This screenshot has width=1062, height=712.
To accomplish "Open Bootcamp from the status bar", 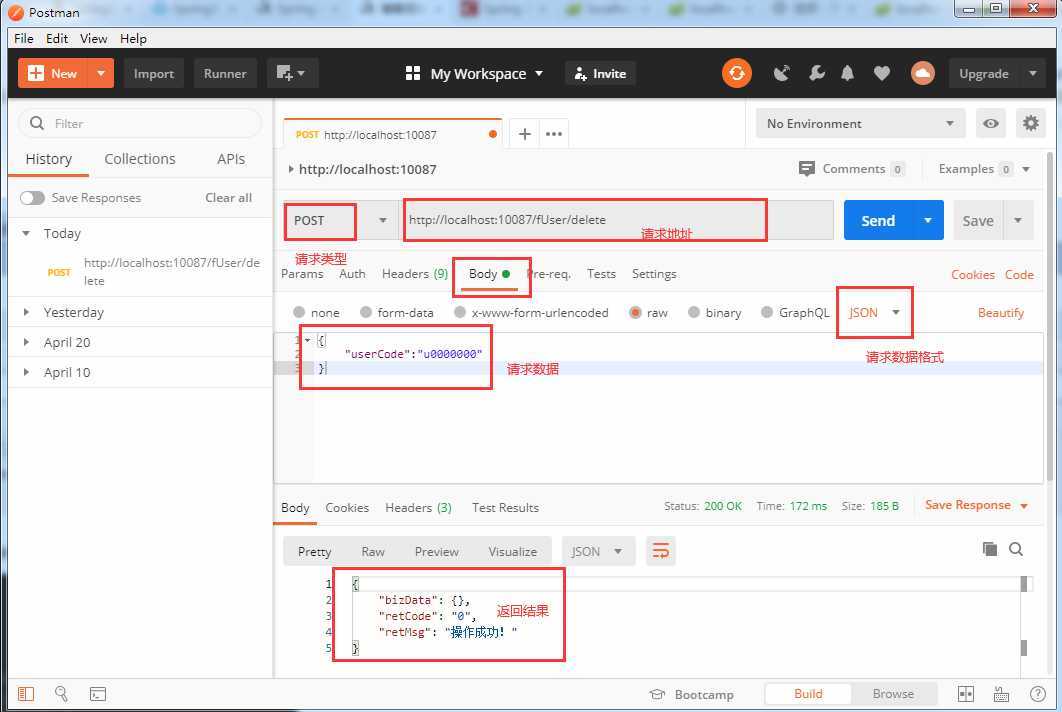I will point(692,694).
